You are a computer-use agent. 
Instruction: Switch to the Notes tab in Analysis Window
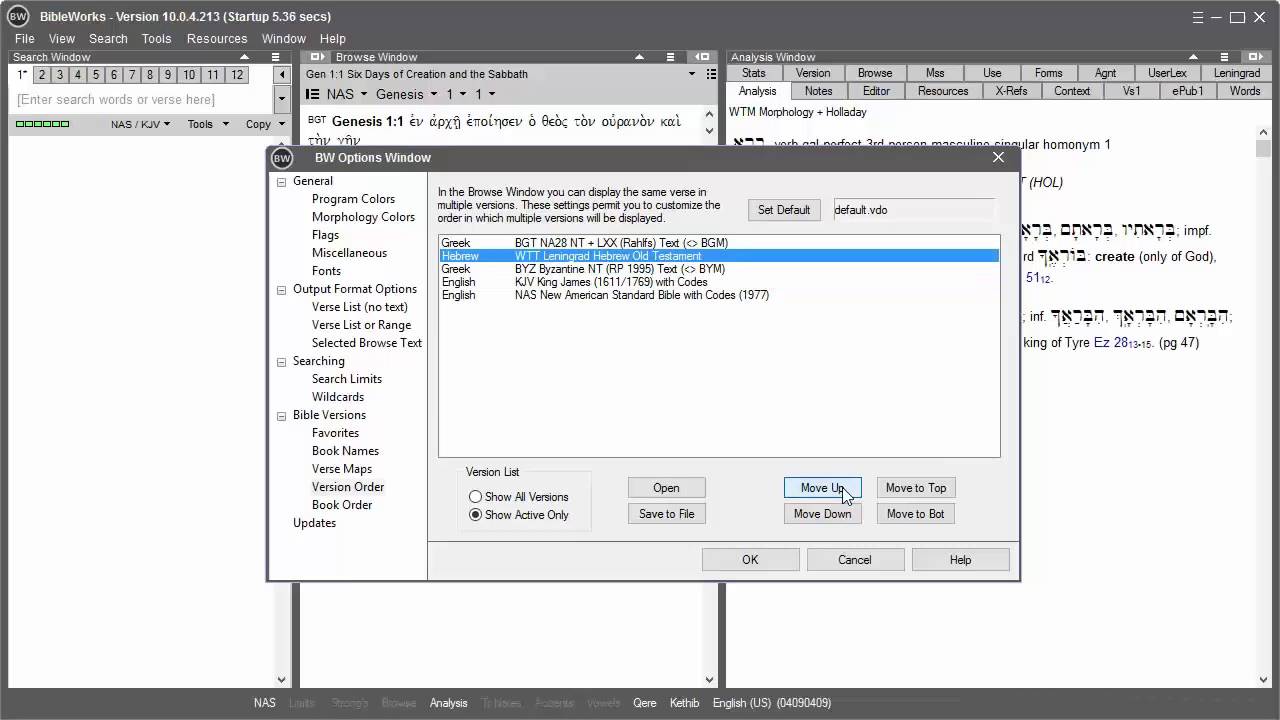click(818, 91)
